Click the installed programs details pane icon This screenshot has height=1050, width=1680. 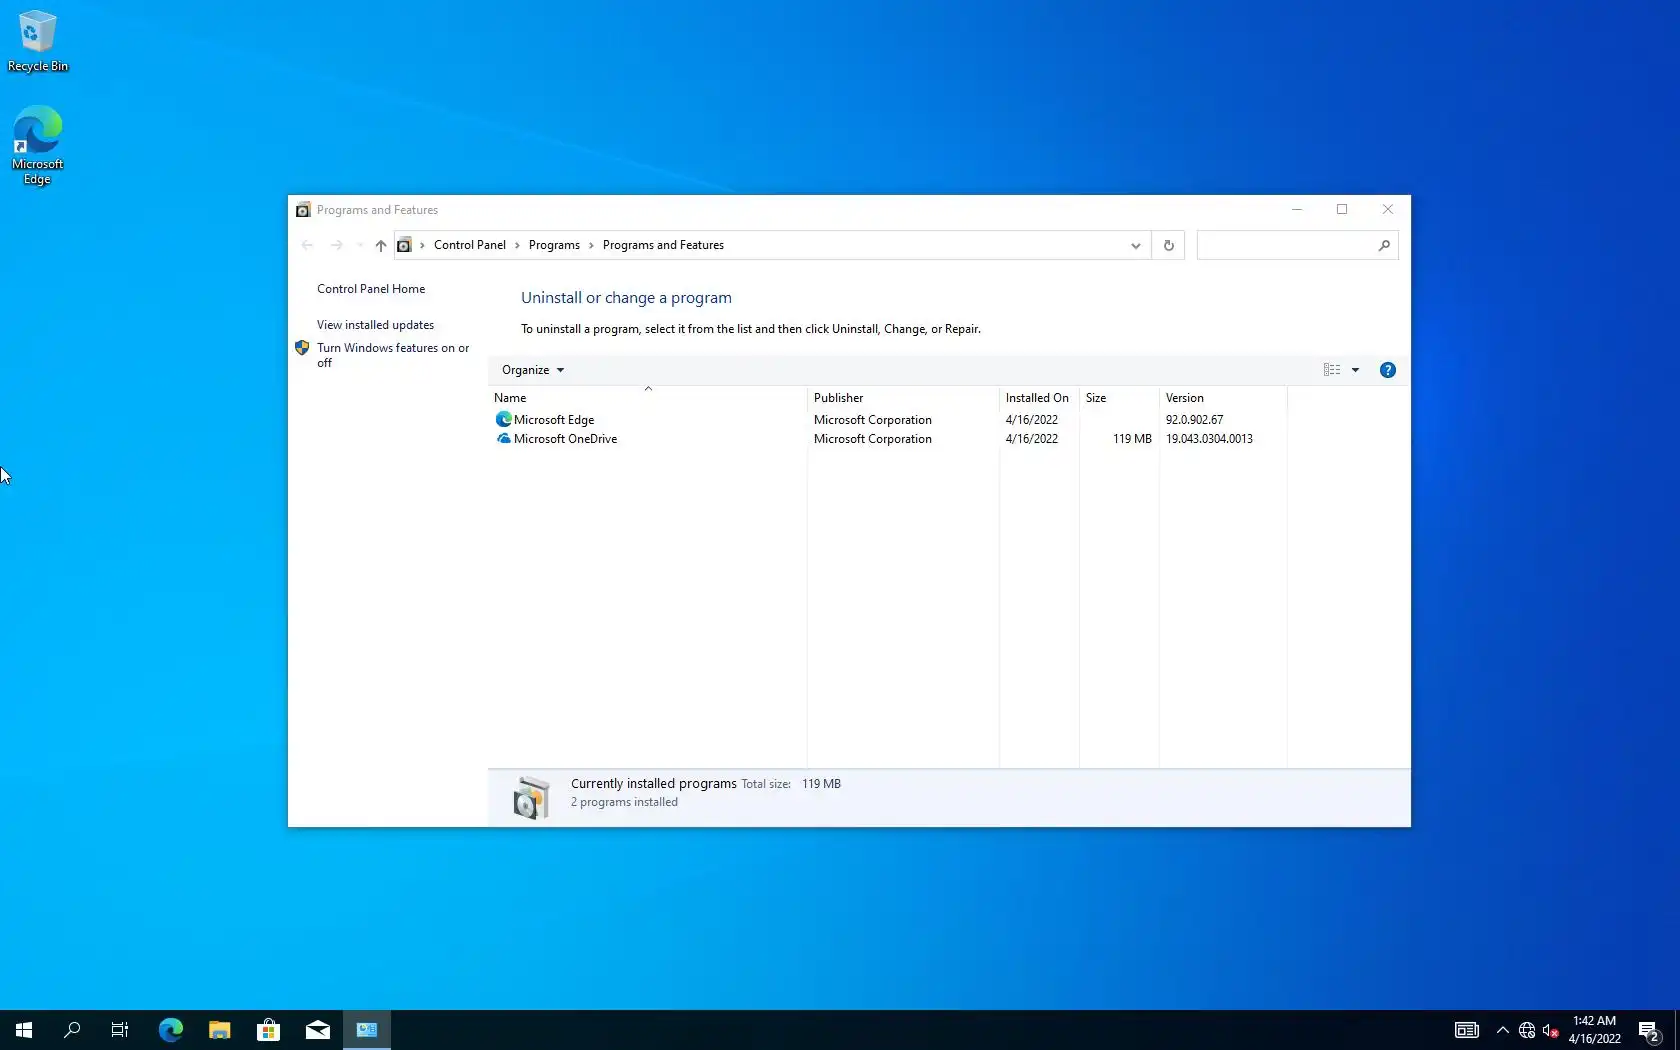(531, 798)
